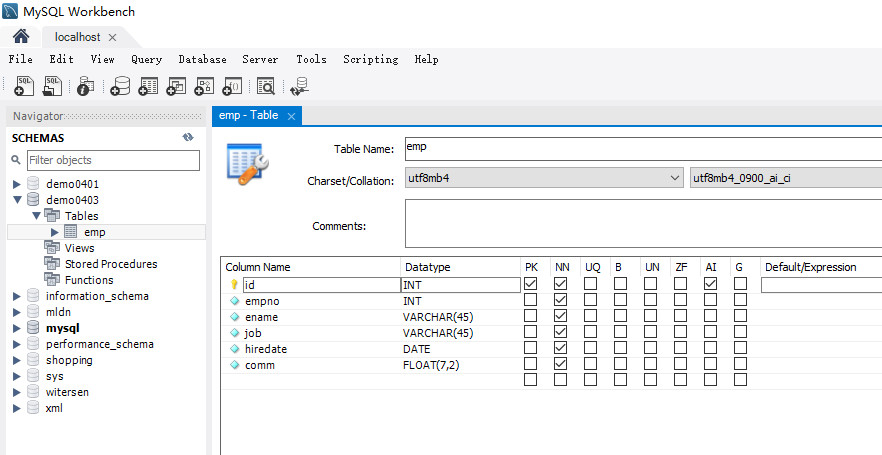Click the Default/Expression field for id
Image resolution: width=882 pixels, height=455 pixels.
[821, 285]
